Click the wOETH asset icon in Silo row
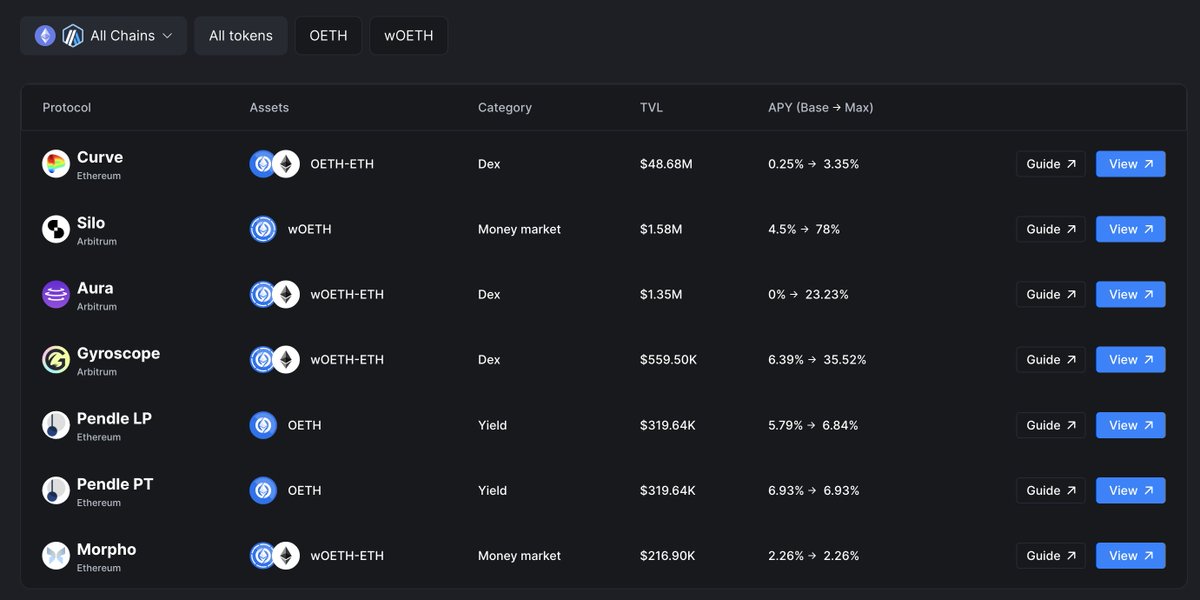Viewport: 1200px width, 600px height. pyautogui.click(x=263, y=229)
